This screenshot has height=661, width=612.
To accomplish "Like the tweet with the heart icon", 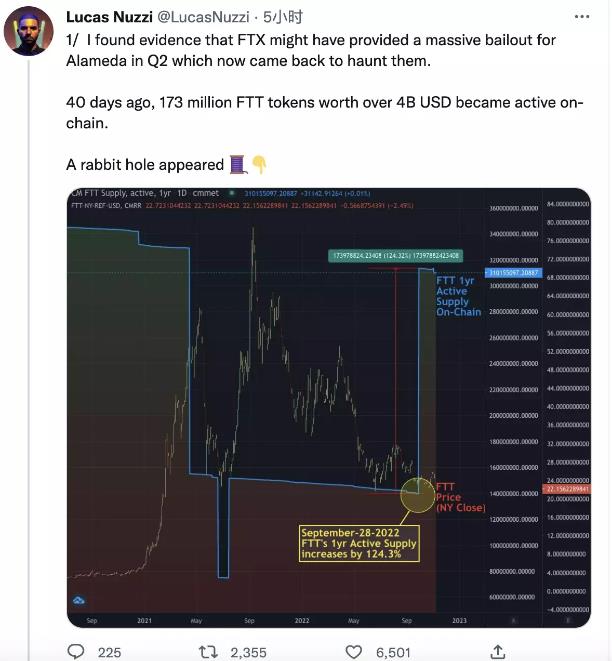I will click(x=354, y=652).
